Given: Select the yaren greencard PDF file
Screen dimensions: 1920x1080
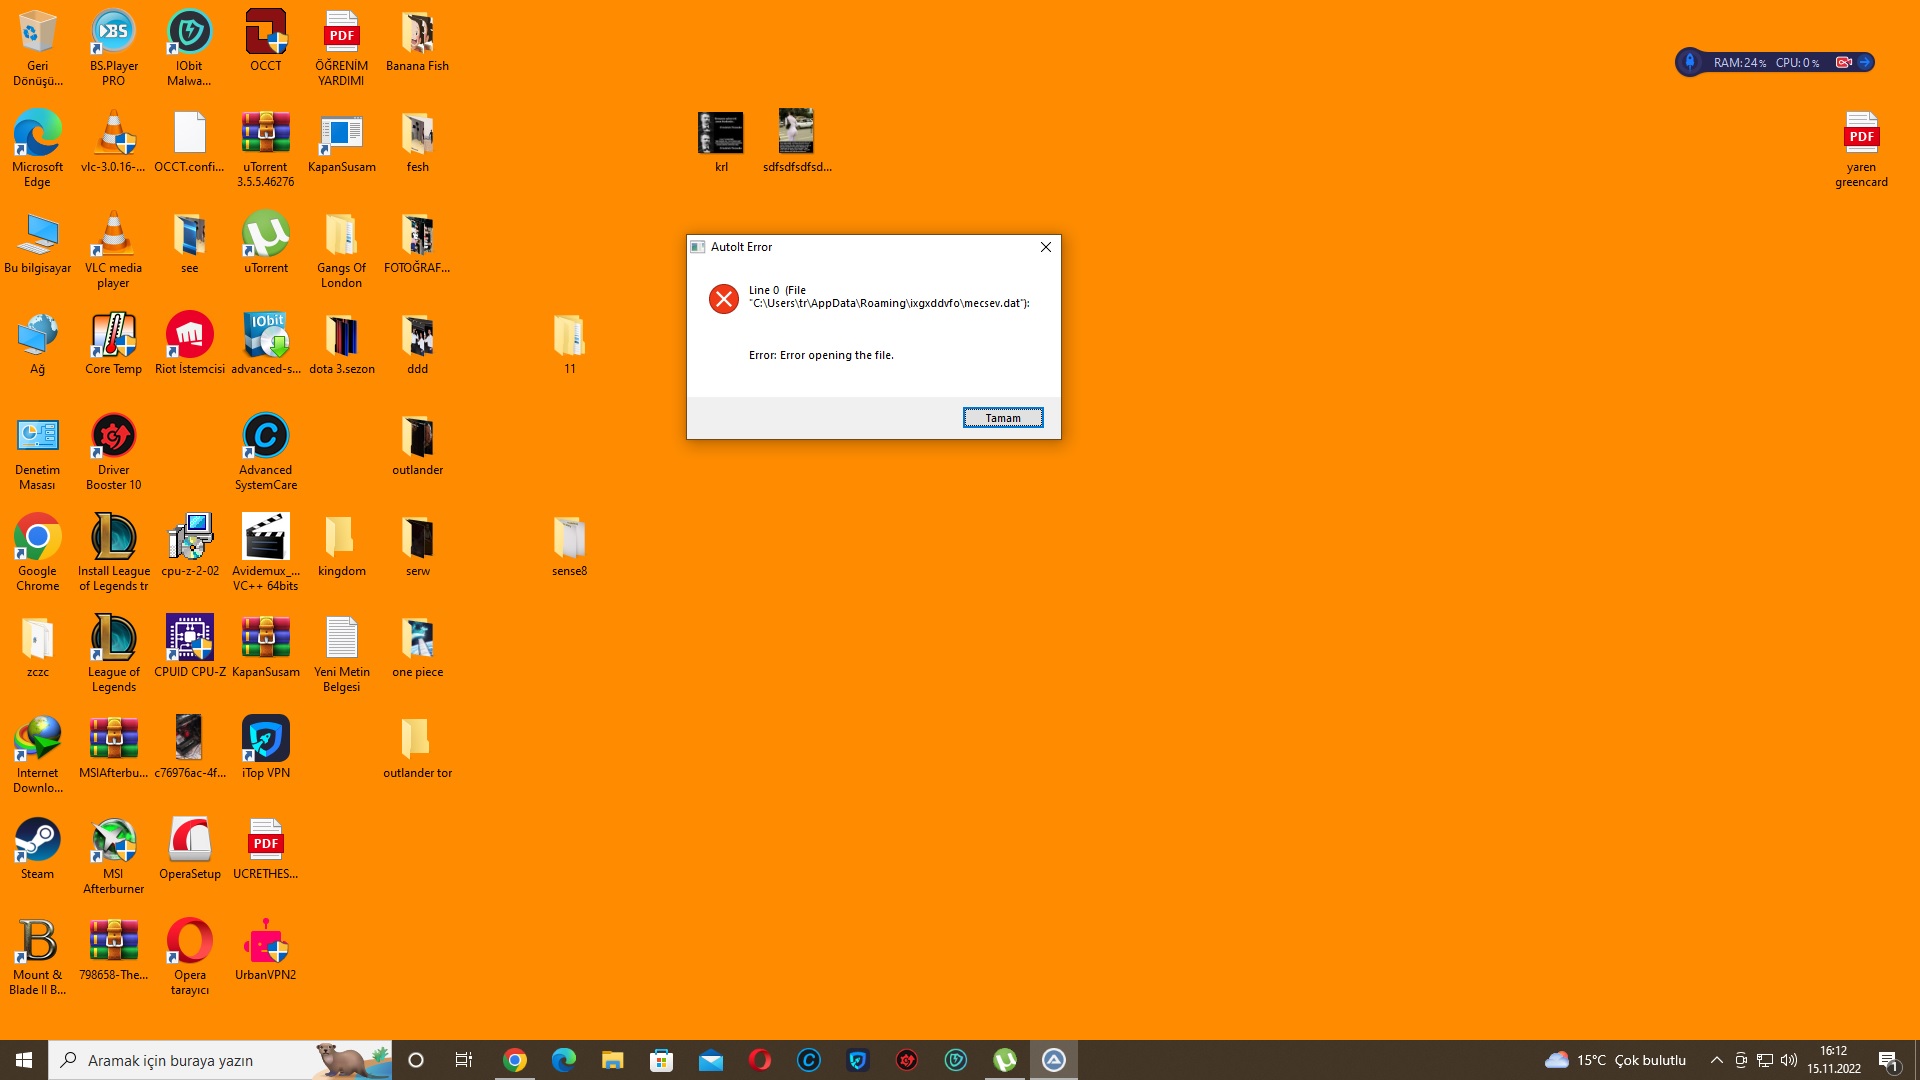Looking at the screenshot, I should [1860, 135].
